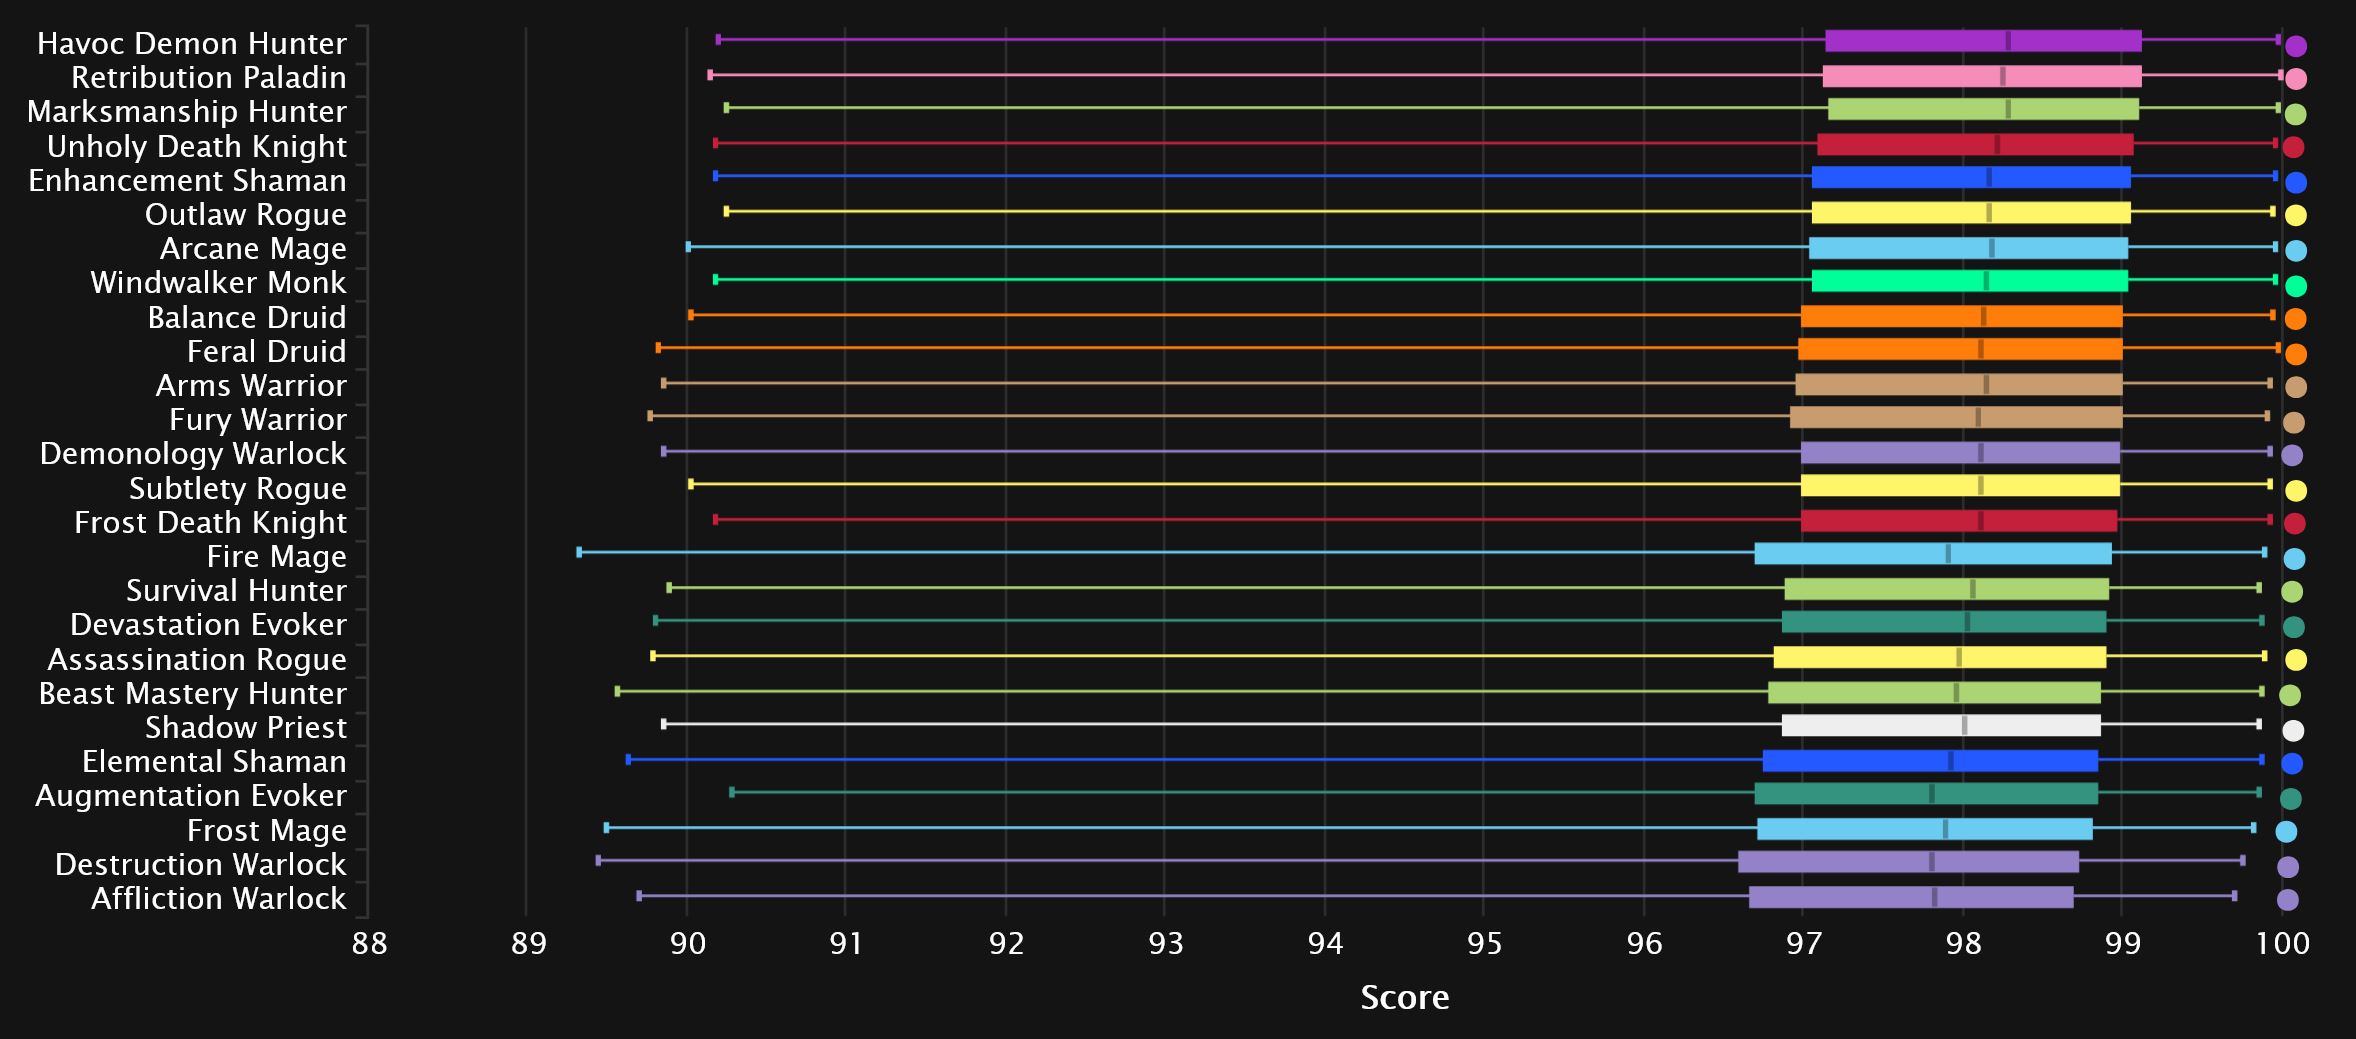Click the Arcane Mage label
The image size is (2356, 1039).
(x=254, y=249)
